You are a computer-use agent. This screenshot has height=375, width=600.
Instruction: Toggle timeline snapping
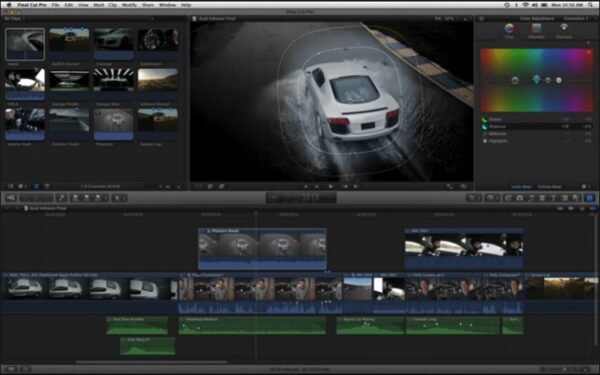[593, 209]
